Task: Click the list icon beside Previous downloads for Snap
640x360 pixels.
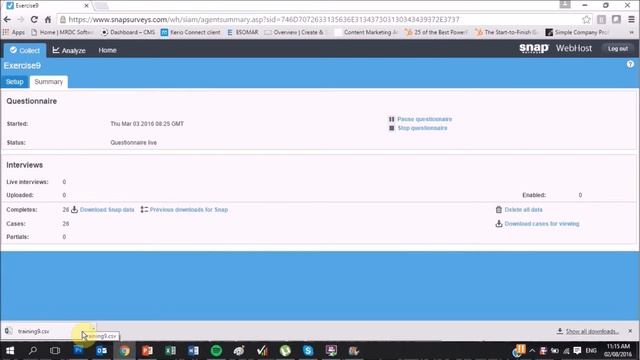Action: click(144, 209)
